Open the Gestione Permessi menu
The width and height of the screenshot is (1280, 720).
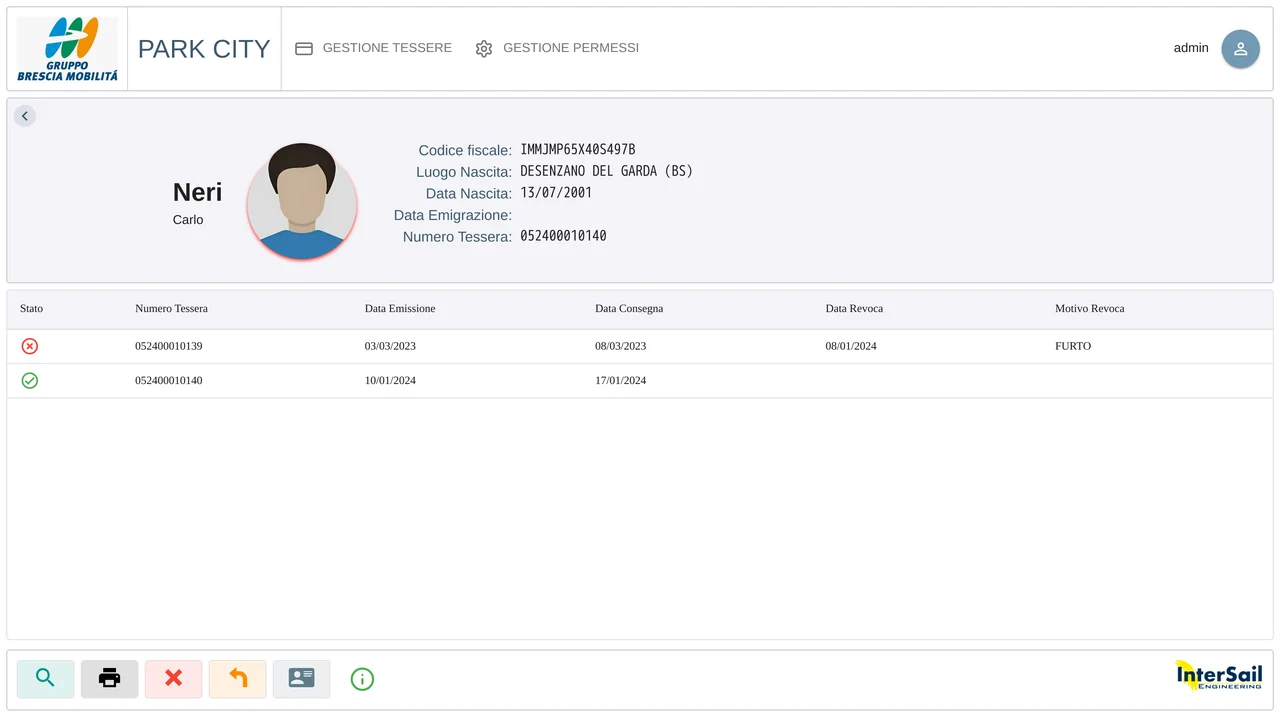557,48
